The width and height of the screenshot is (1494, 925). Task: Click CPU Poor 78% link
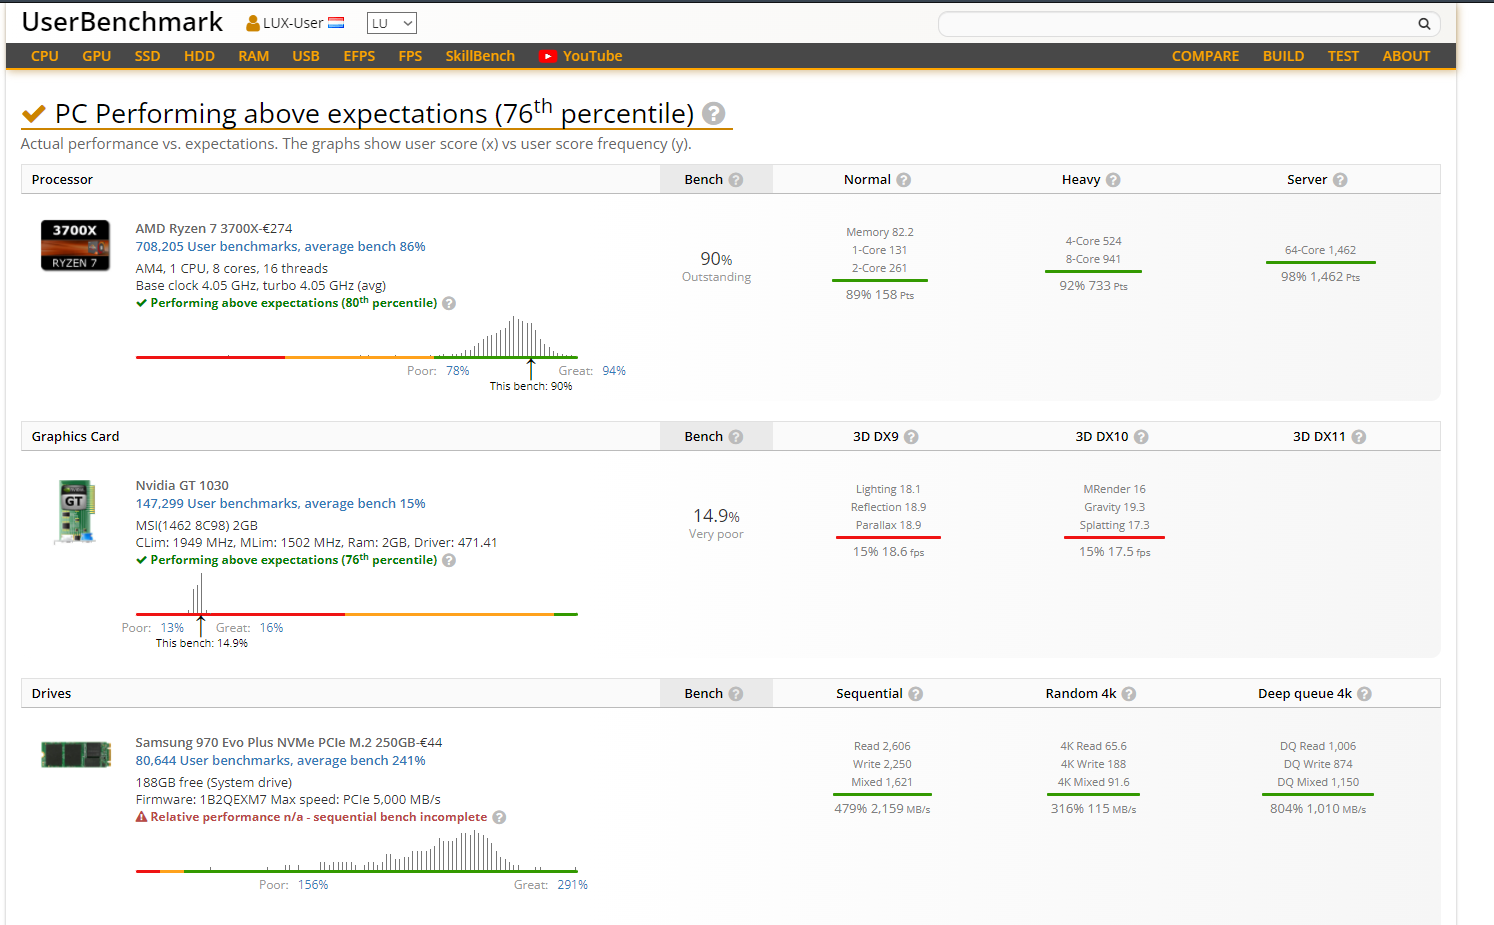458,371
